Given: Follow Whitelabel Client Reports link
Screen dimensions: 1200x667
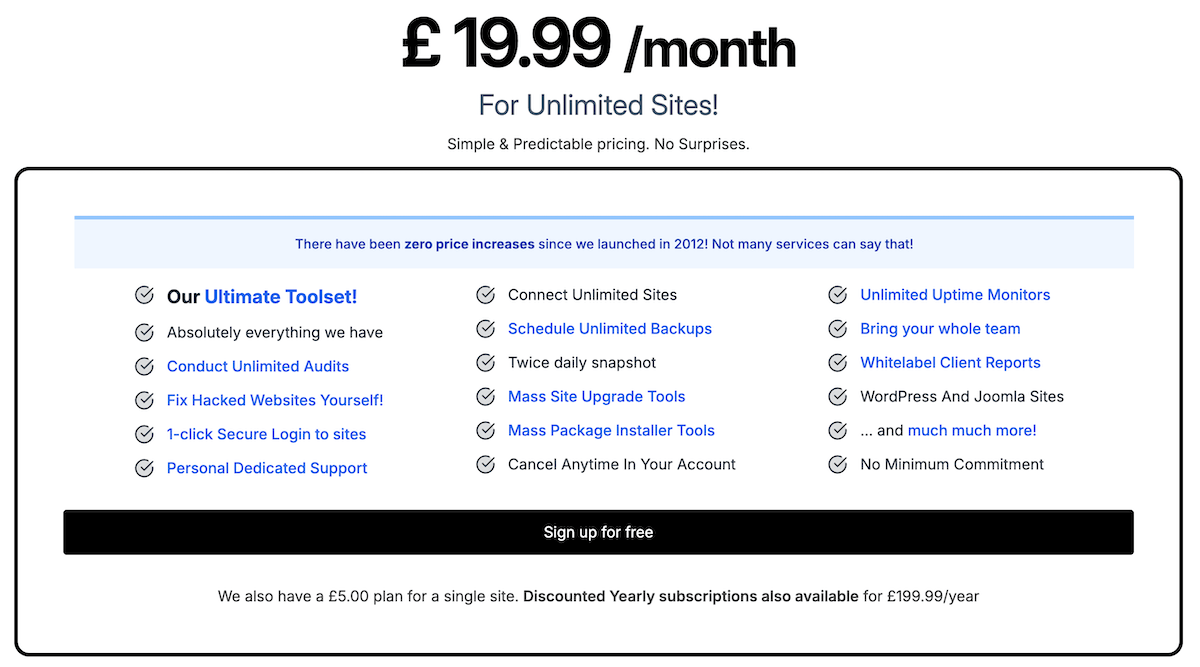Looking at the screenshot, I should [950, 363].
